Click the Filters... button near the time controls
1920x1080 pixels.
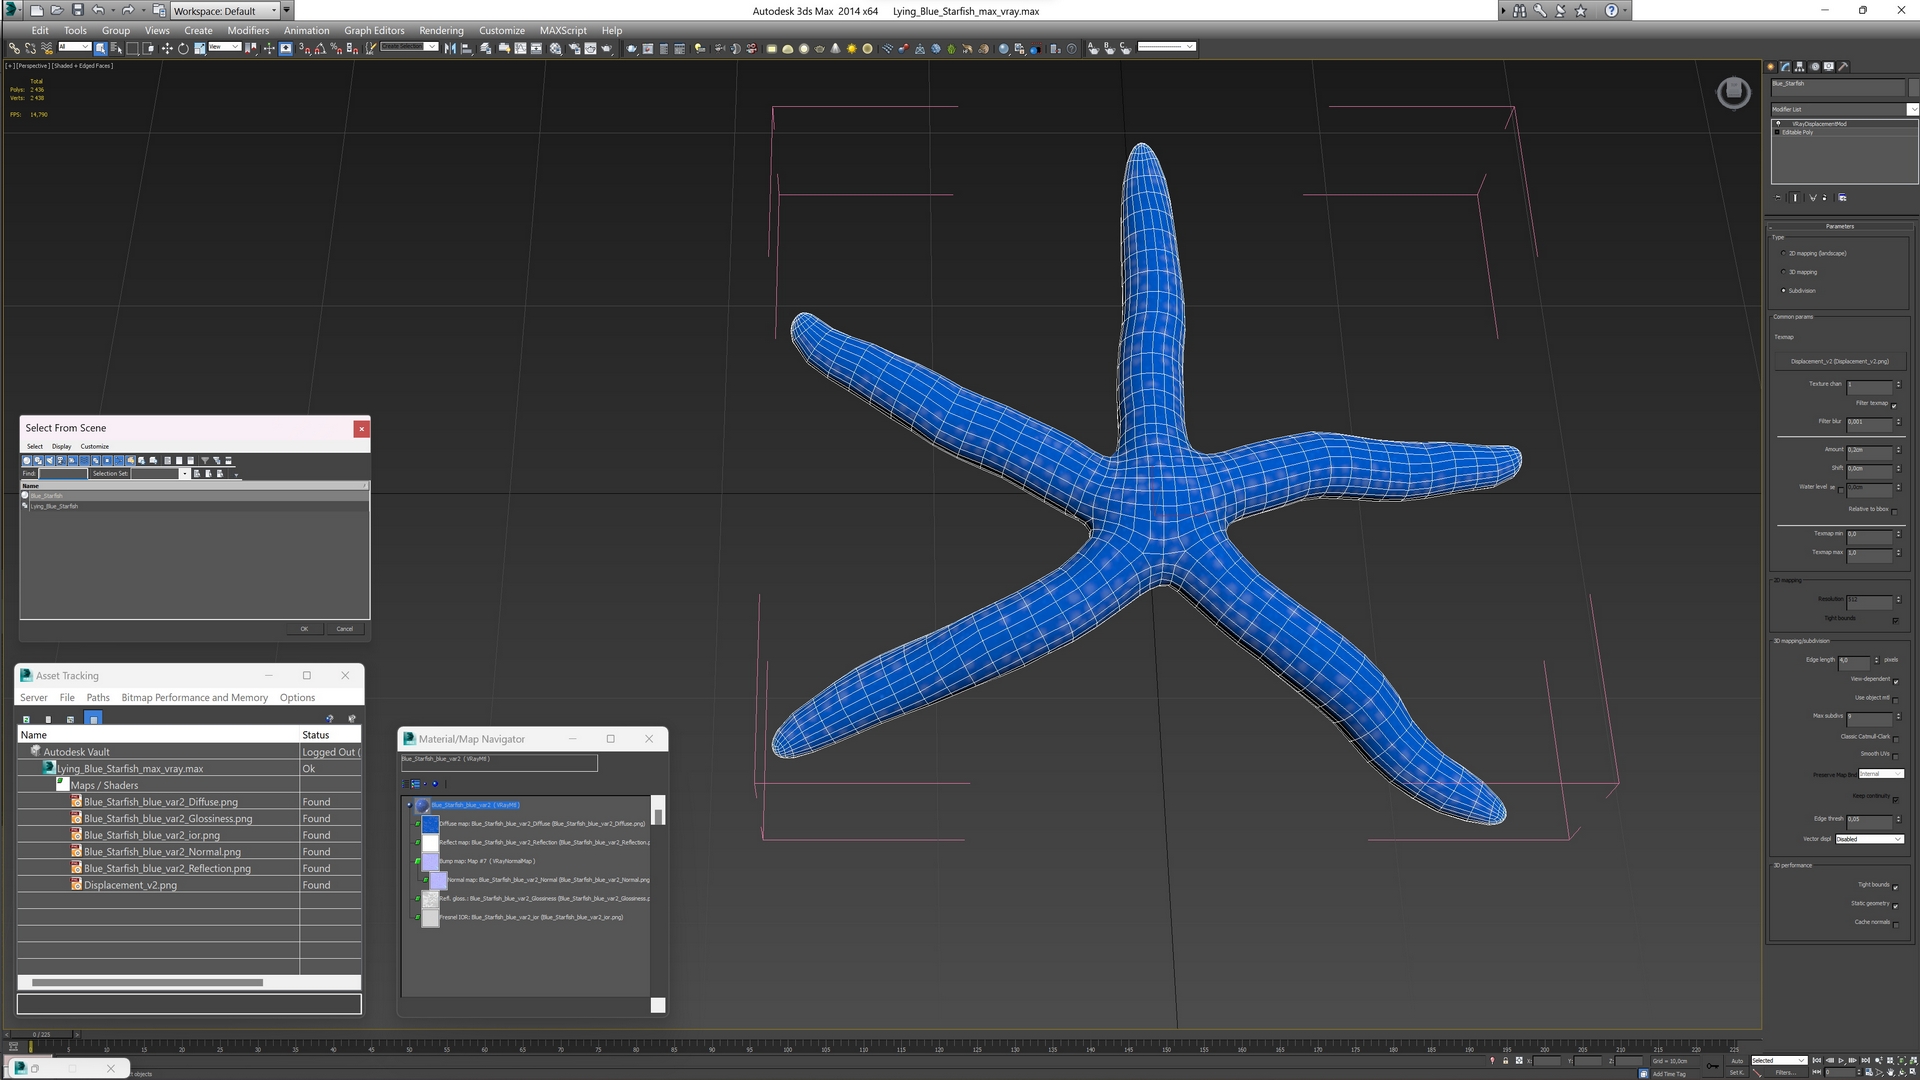coord(1785,1073)
